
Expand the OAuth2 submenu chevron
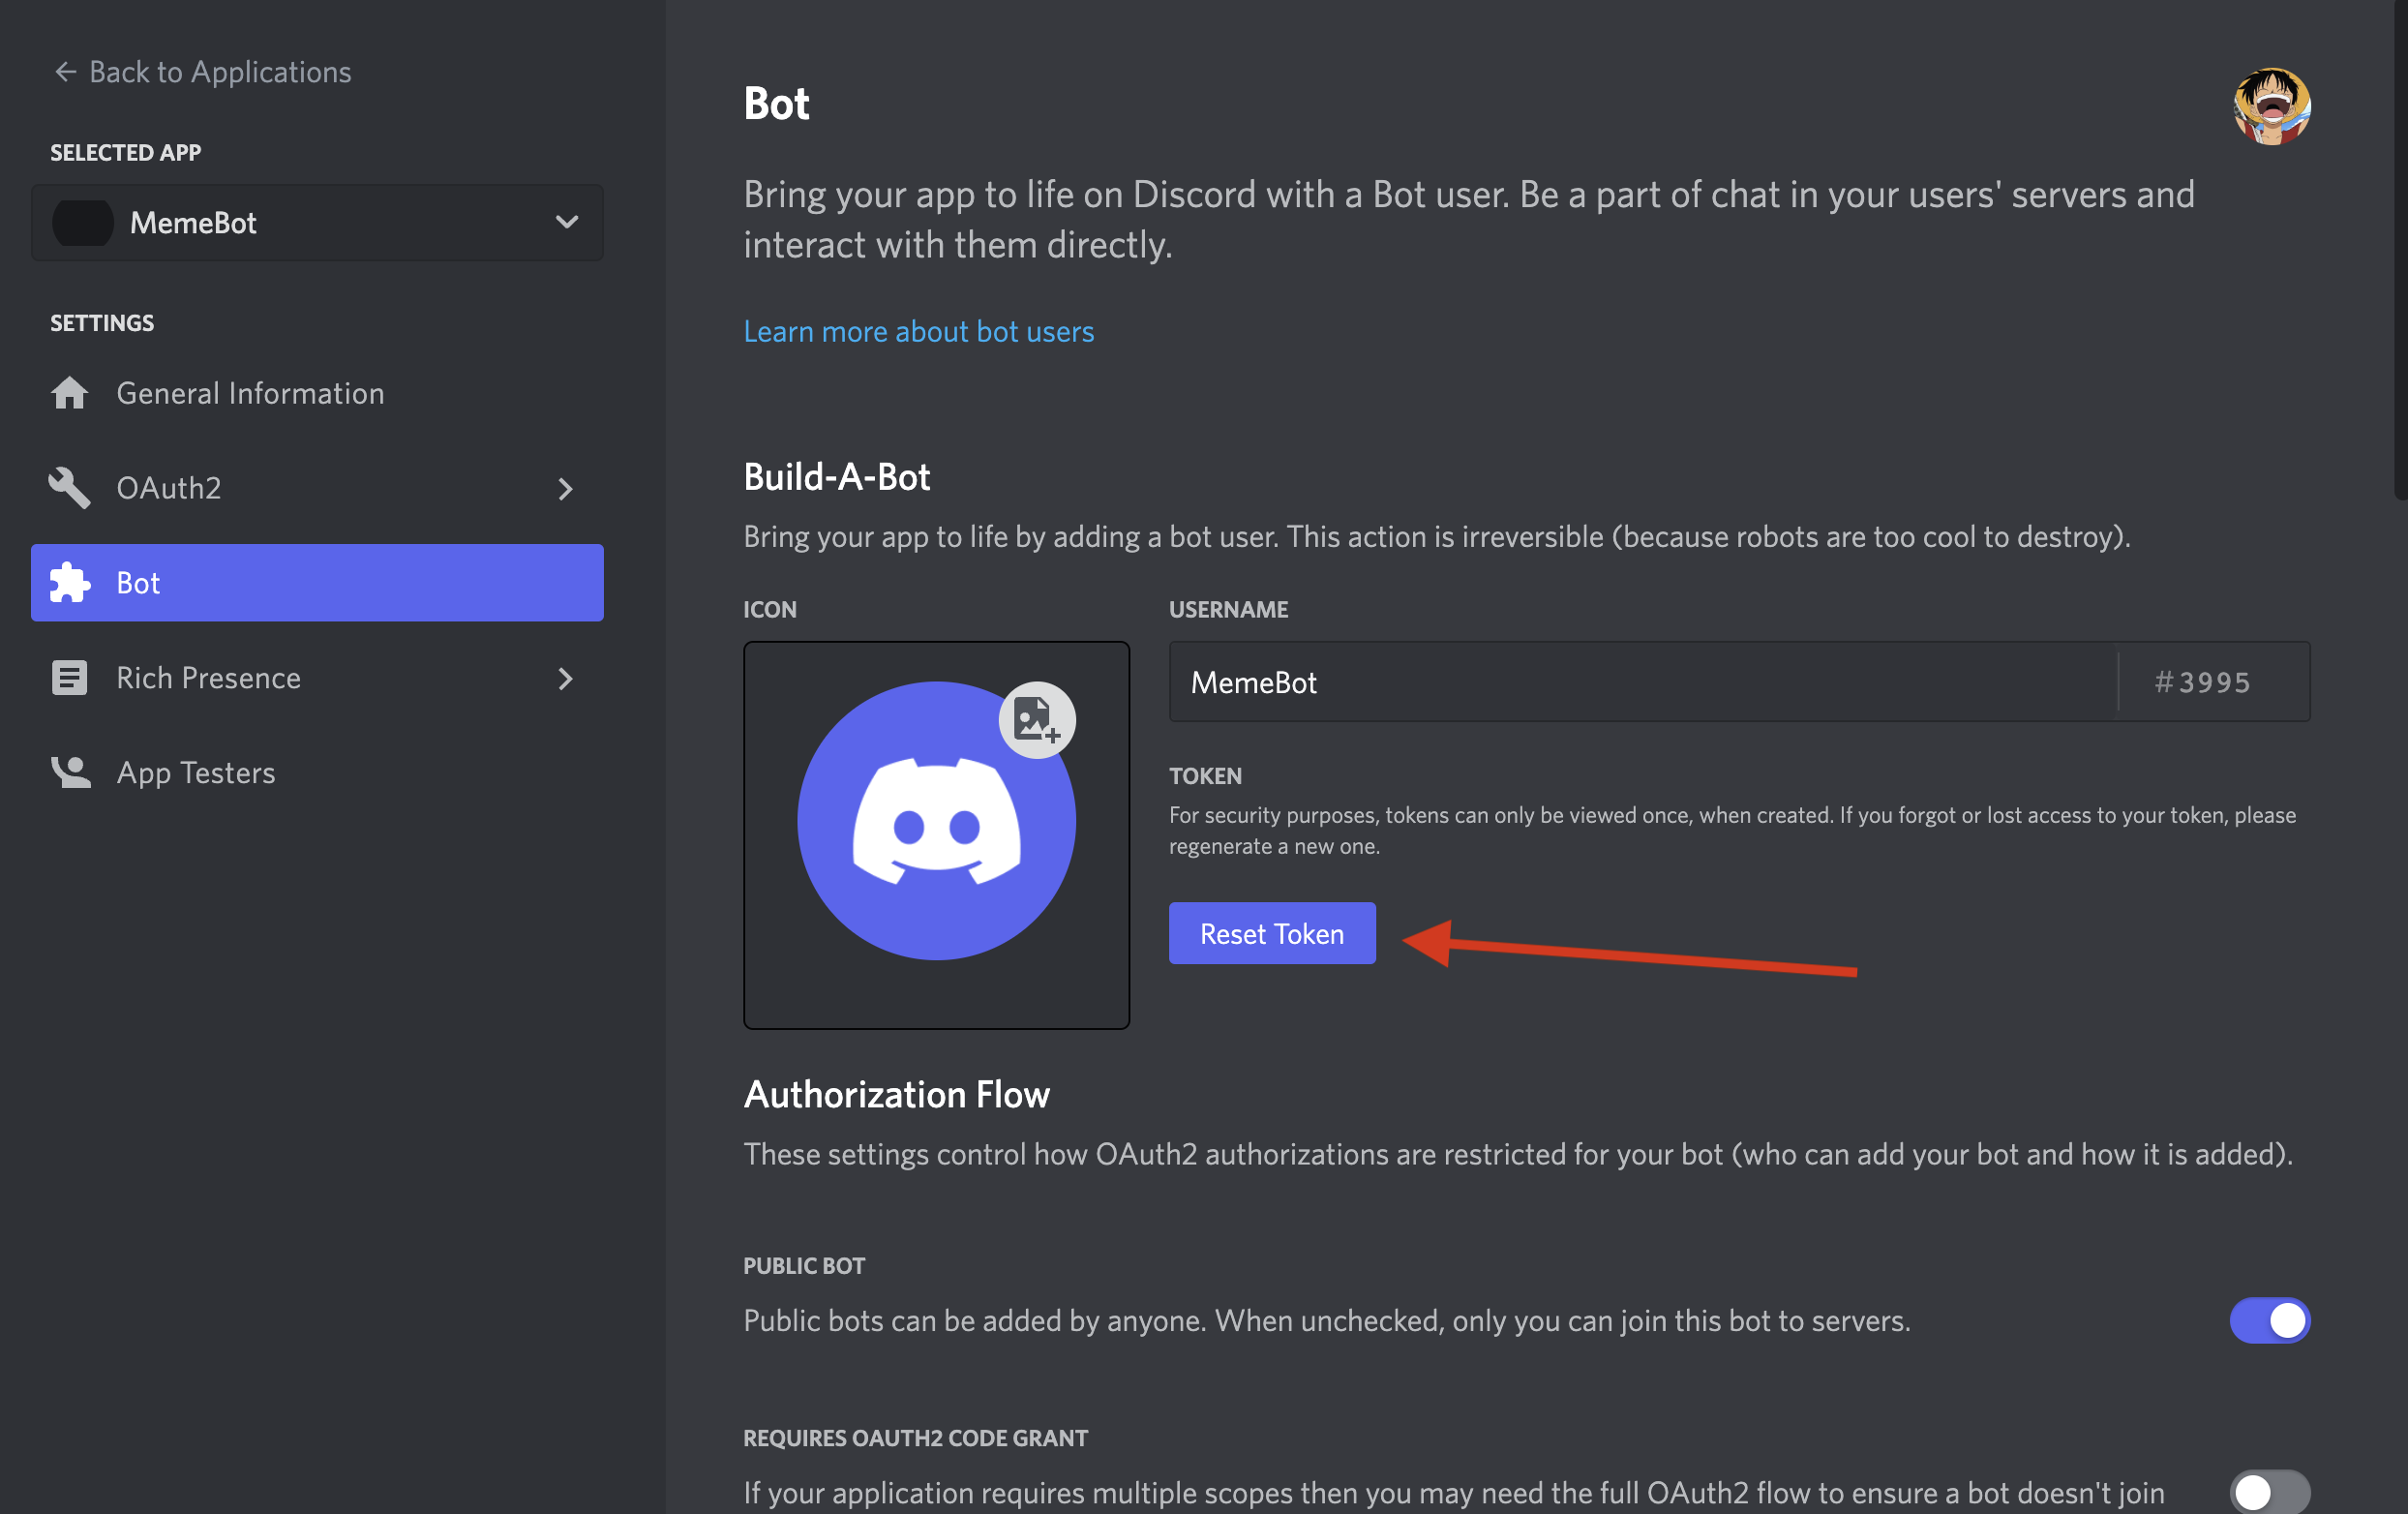(565, 489)
